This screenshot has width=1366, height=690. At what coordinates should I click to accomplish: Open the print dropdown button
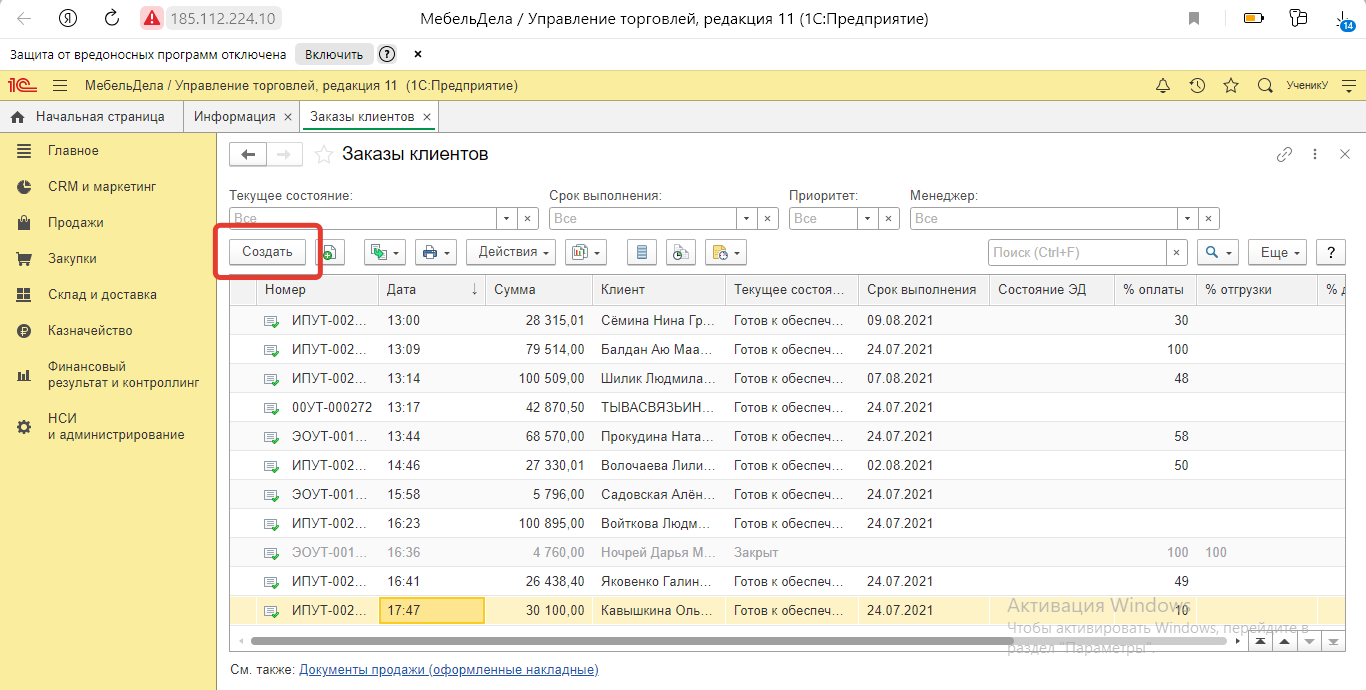click(x=436, y=252)
